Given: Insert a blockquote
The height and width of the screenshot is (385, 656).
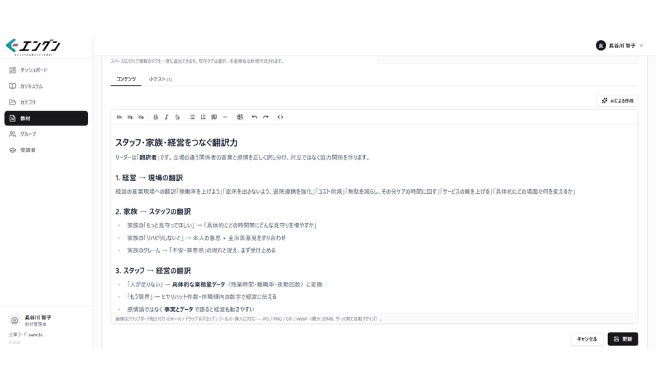Looking at the screenshot, I should [214, 117].
